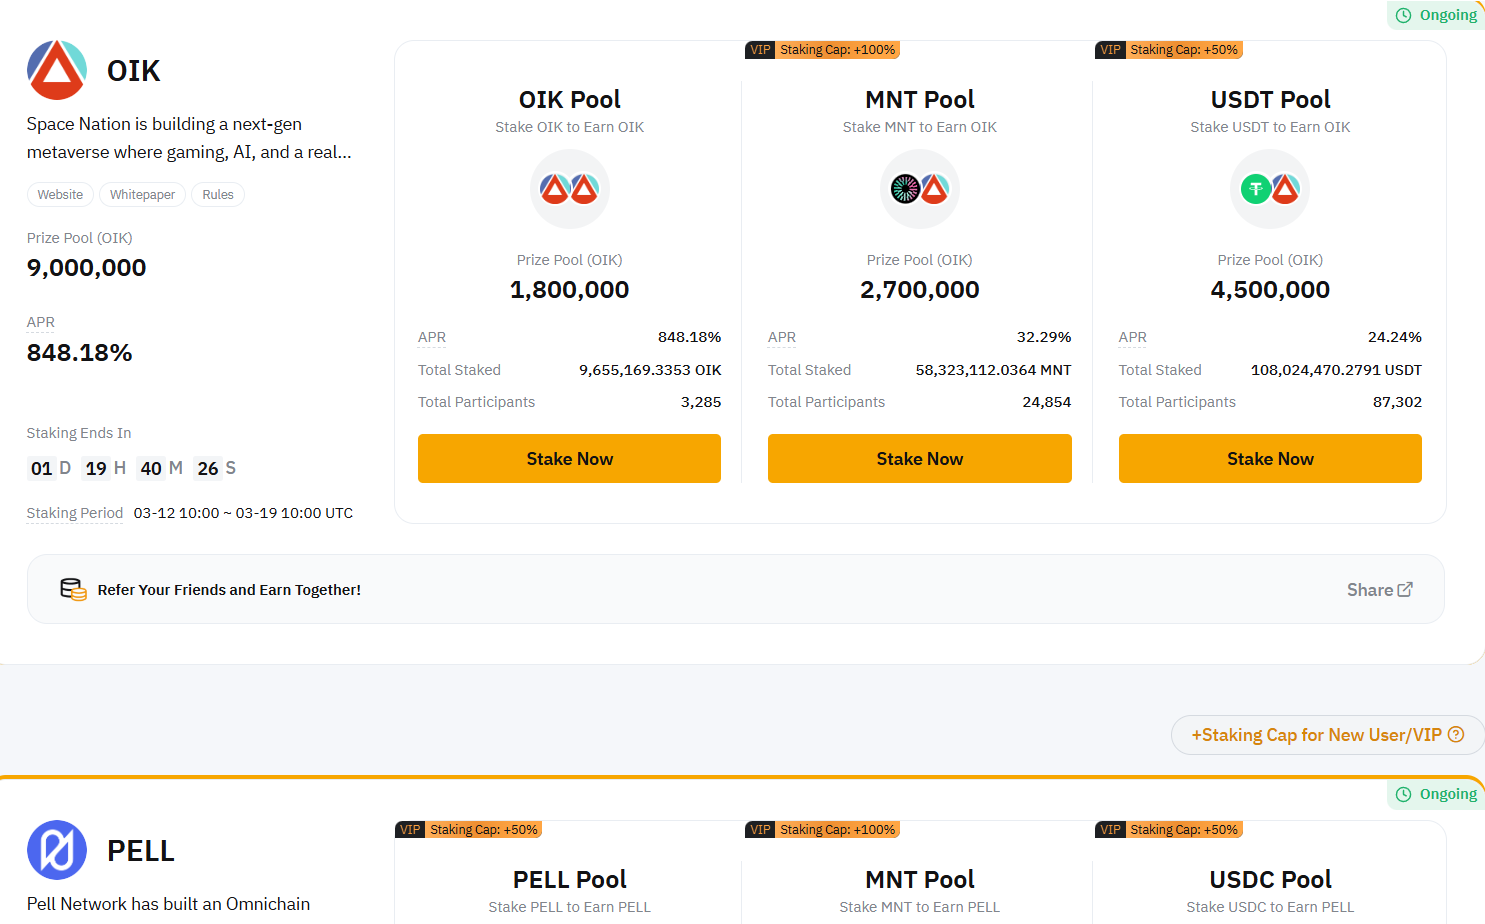The height and width of the screenshot is (924, 1485).
Task: Click the question mark icon on Staking Cap button
Action: [x=1456, y=735]
